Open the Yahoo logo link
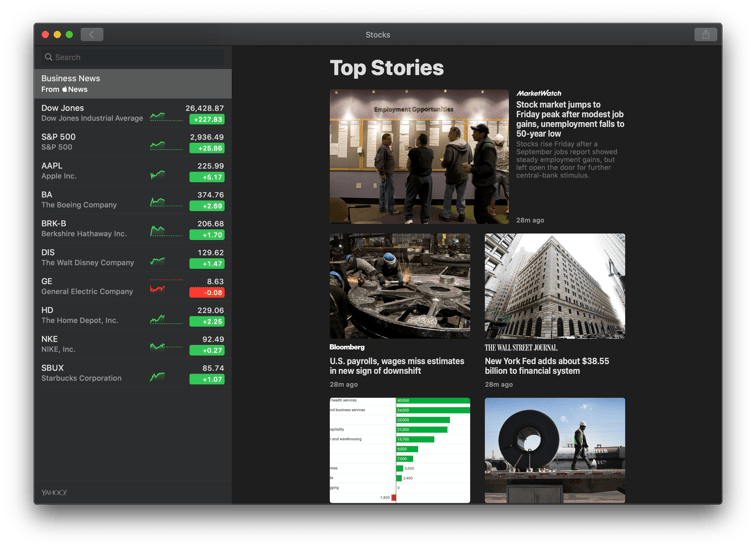Screen dimensions: 756x549 coord(54,493)
